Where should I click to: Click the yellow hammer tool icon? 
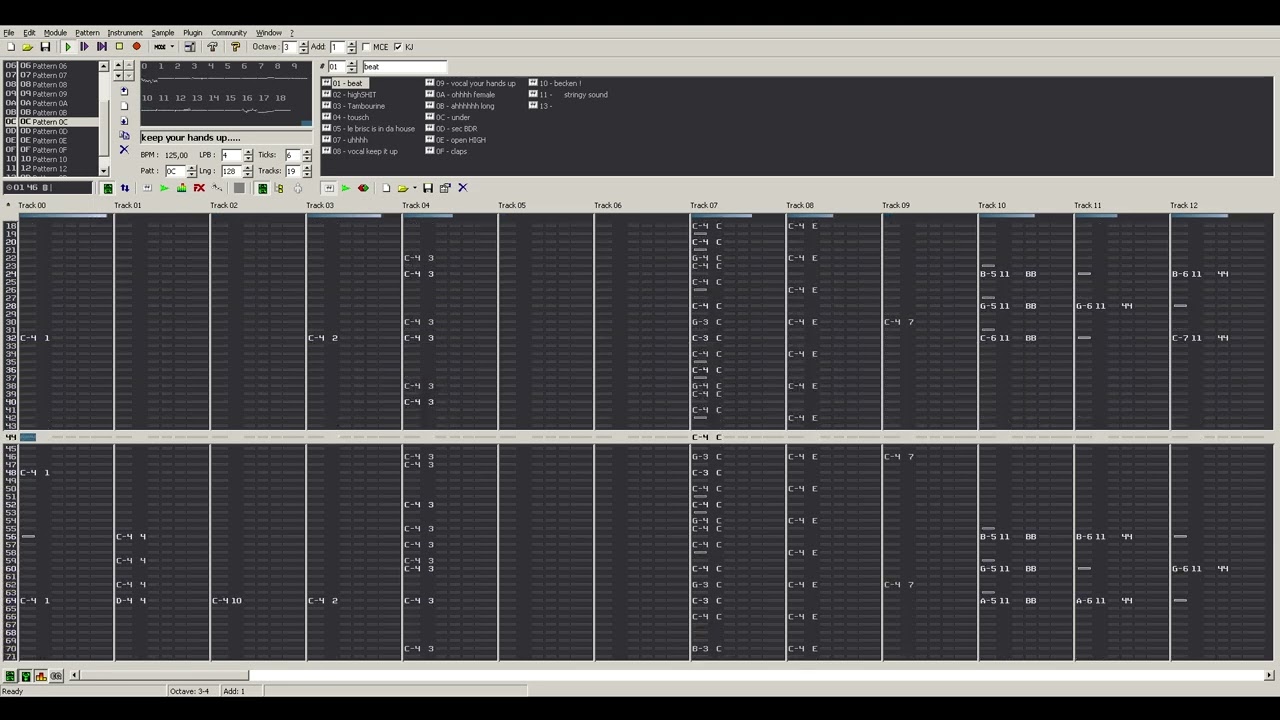[235, 47]
